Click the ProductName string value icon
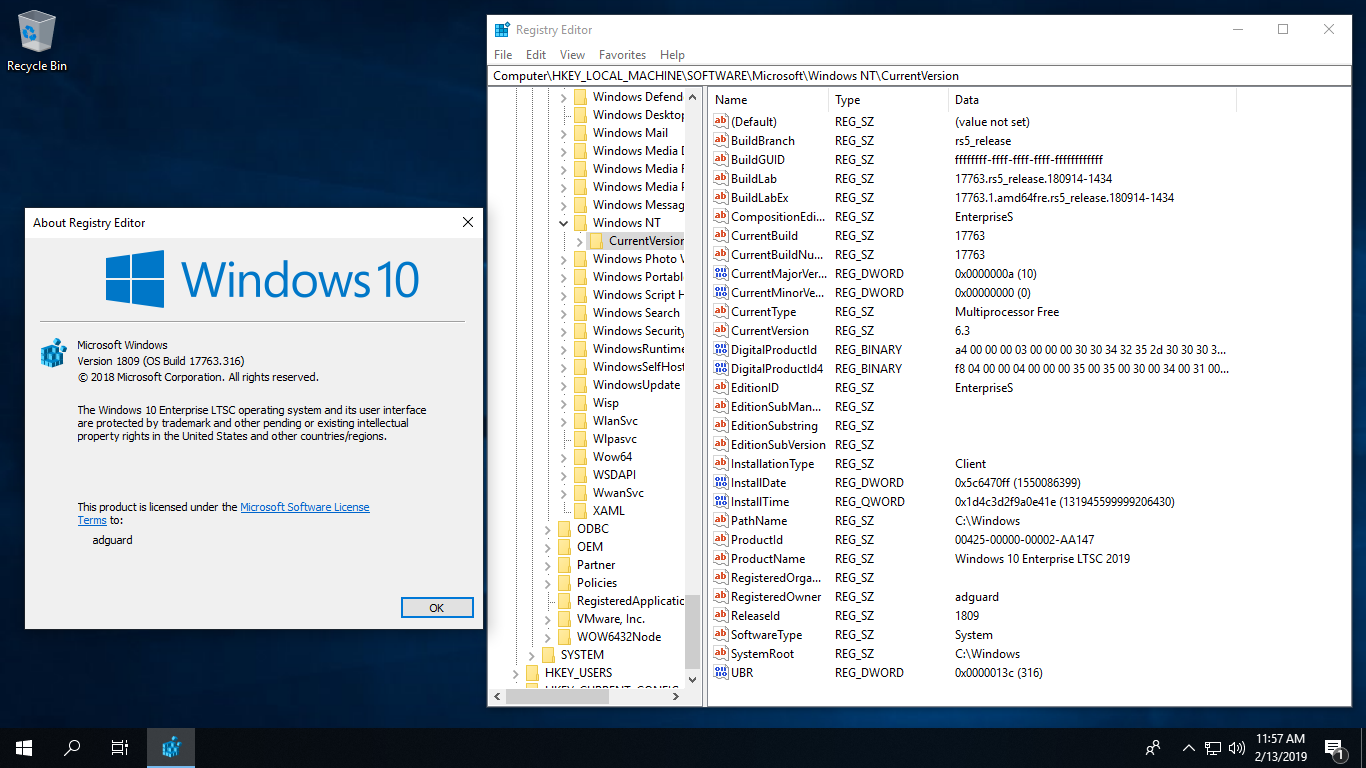This screenshot has height=768, width=1366. click(721, 558)
